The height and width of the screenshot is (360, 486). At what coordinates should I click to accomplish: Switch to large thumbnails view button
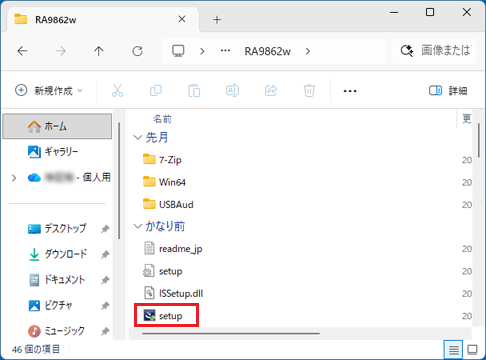pos(472,350)
